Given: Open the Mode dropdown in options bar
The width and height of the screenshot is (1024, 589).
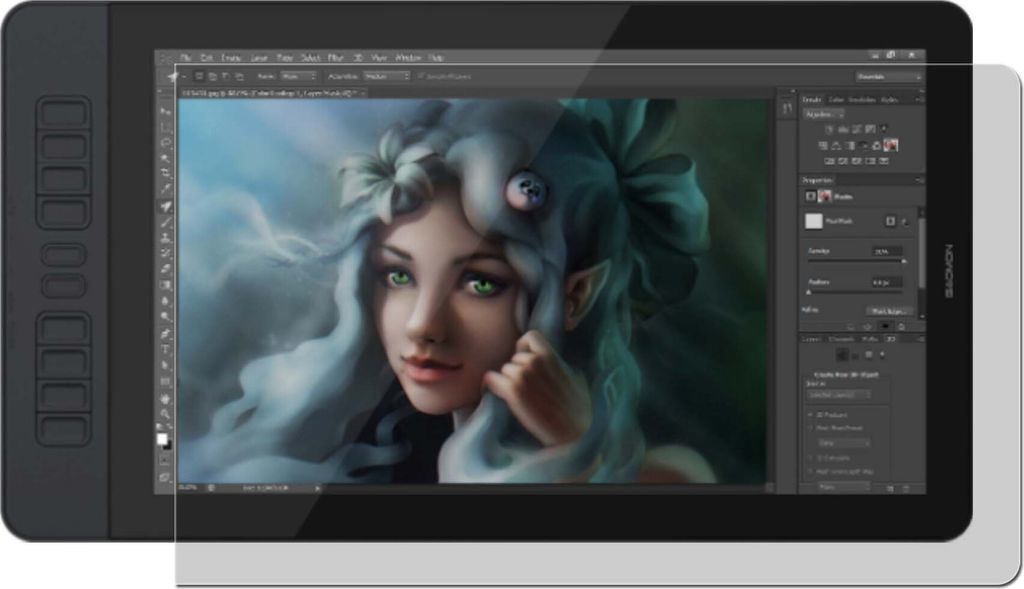Looking at the screenshot, I should (298, 76).
